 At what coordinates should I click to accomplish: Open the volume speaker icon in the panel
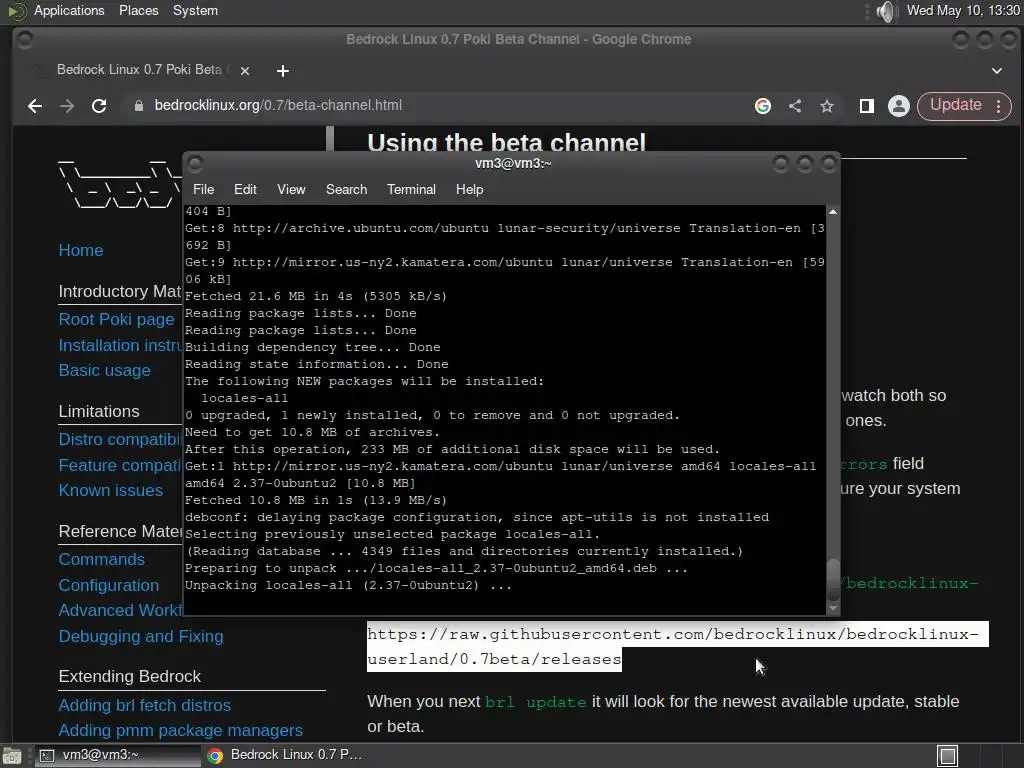(887, 11)
